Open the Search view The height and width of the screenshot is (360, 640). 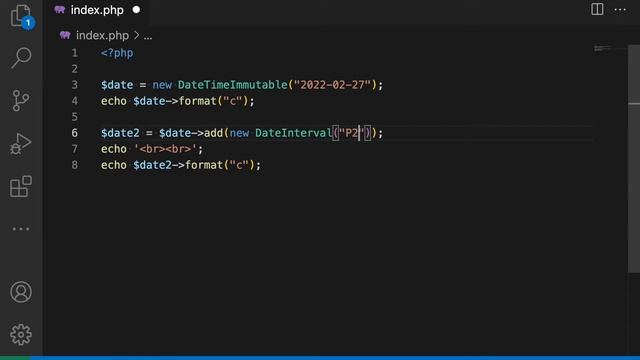tap(21, 58)
